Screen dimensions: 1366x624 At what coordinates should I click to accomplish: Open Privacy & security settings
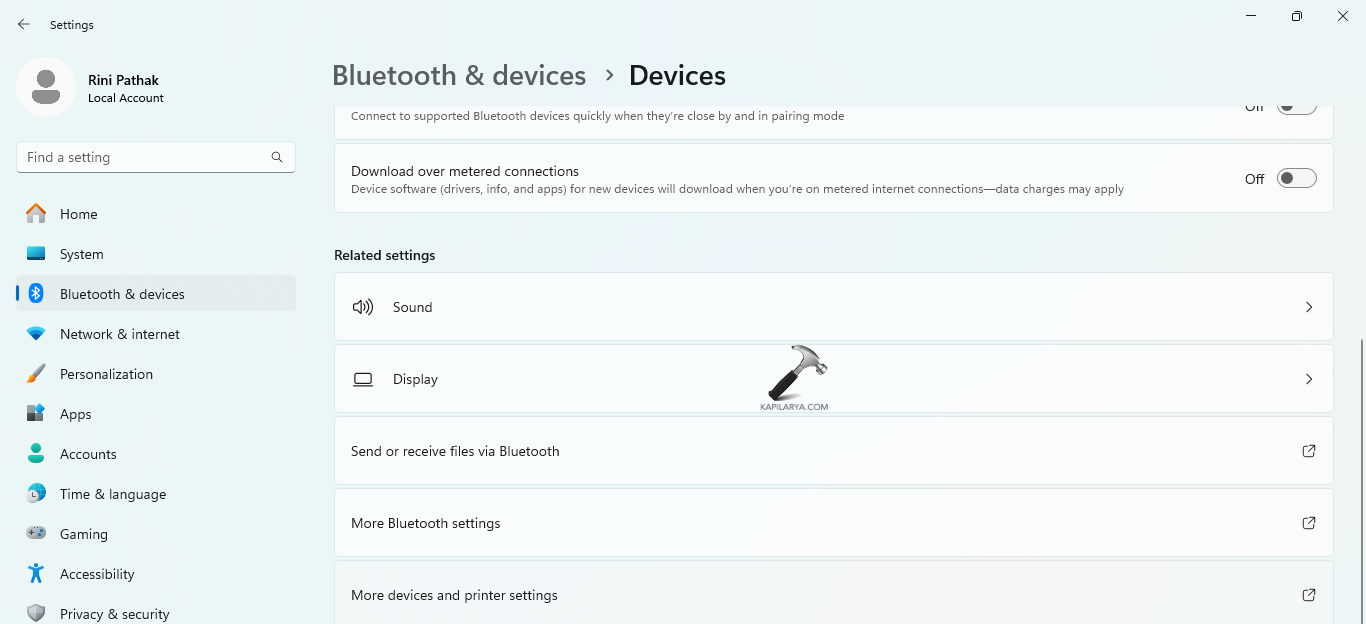[114, 612]
